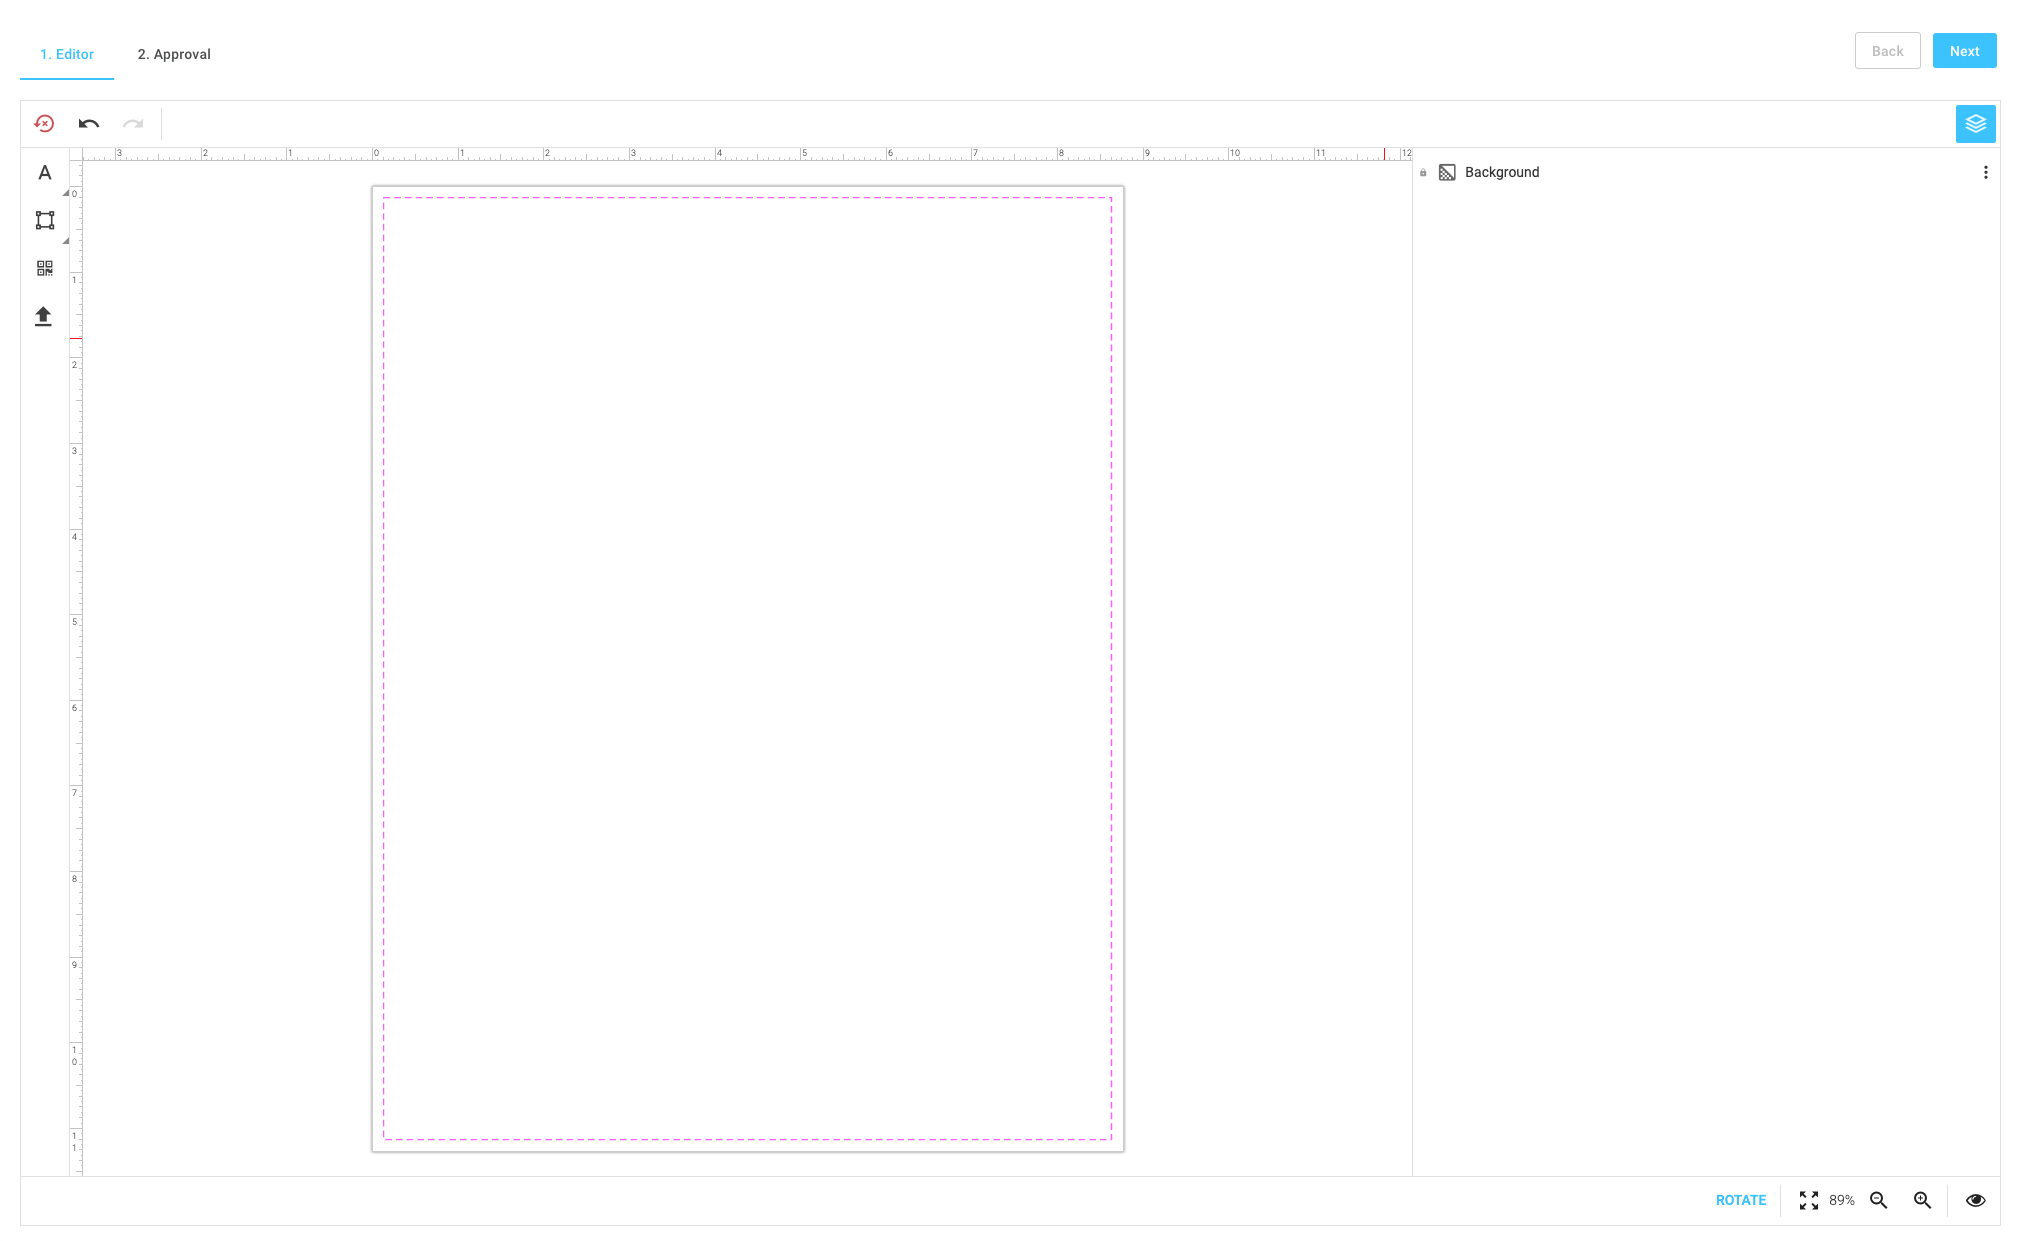This screenshot has height=1241, width=2019.
Task: Toggle lock on Background layer
Action: click(1423, 173)
